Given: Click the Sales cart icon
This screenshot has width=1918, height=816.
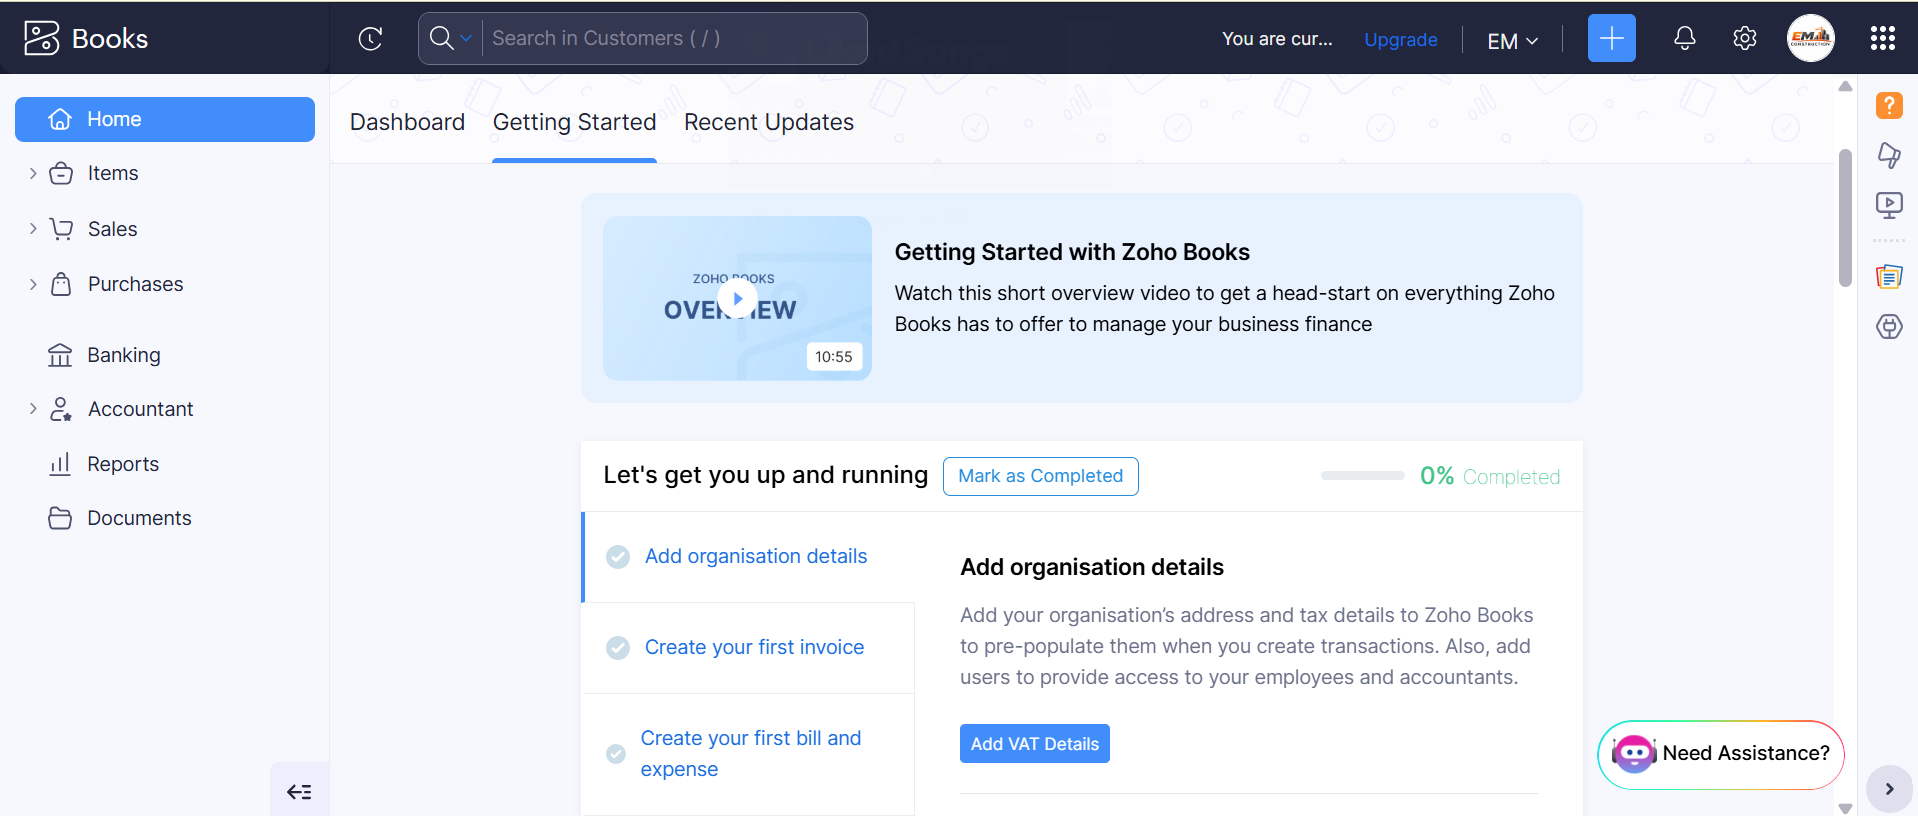Looking at the screenshot, I should pyautogui.click(x=61, y=229).
